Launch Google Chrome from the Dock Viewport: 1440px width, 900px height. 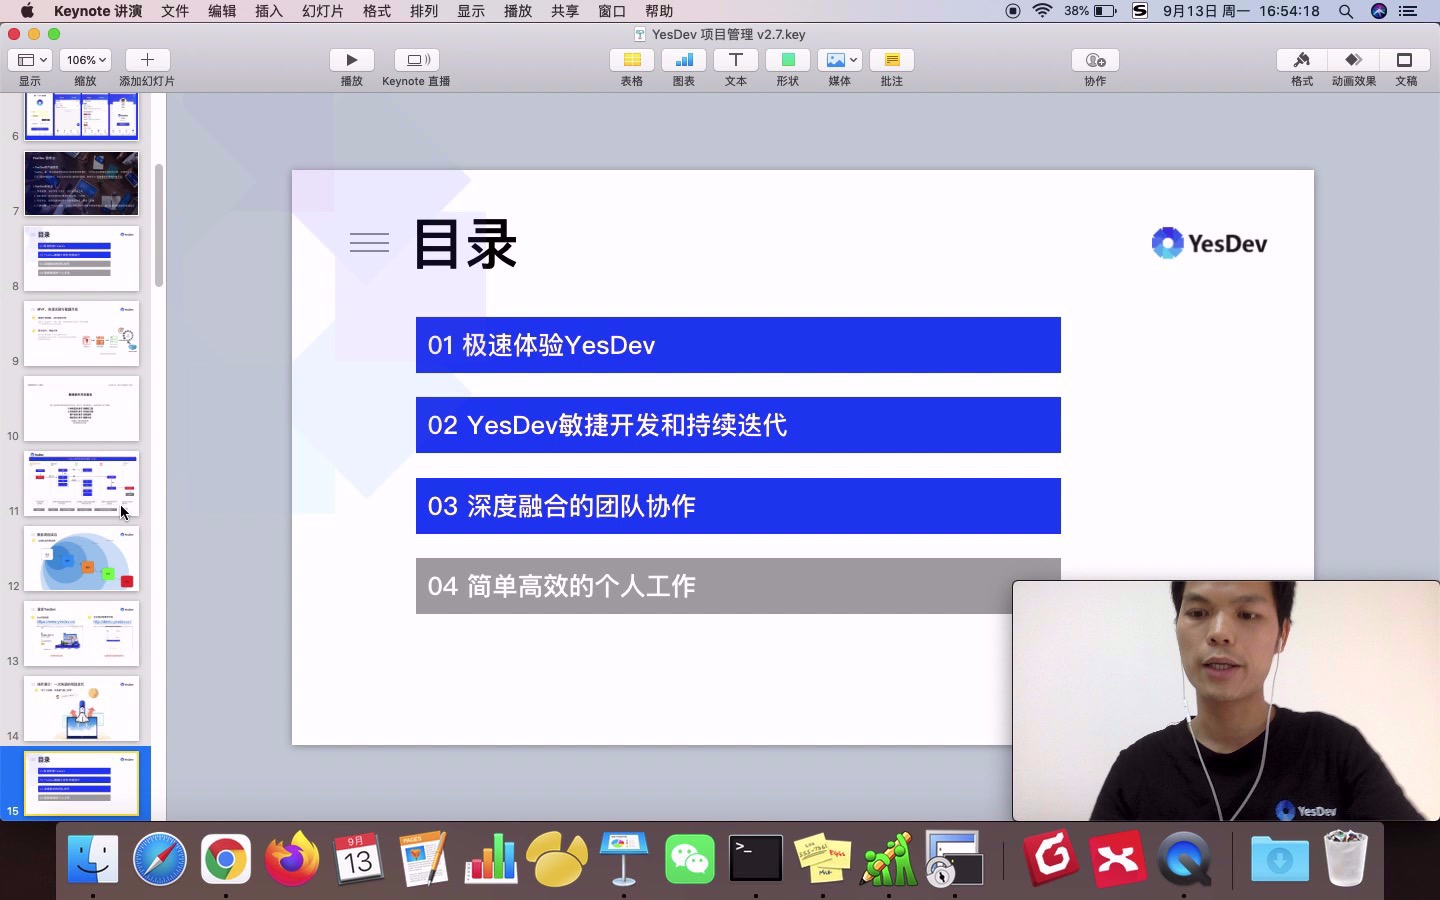(x=226, y=858)
